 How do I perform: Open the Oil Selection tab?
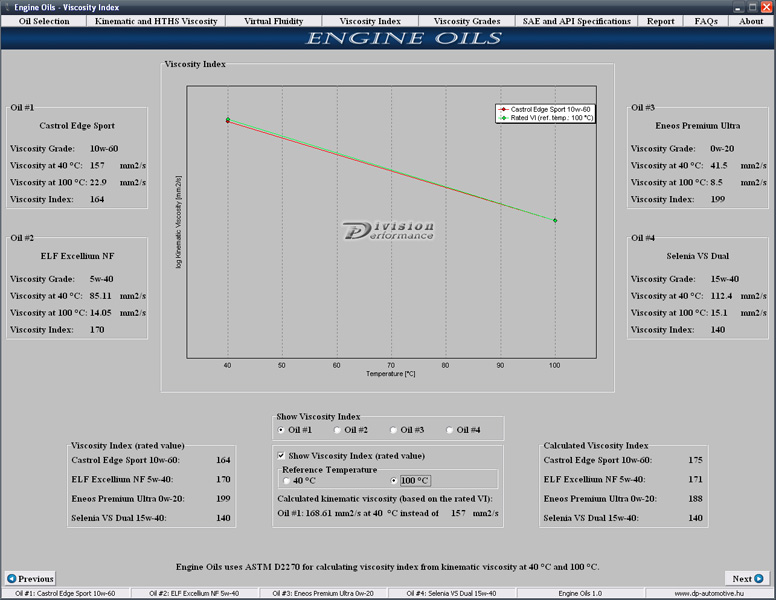44,21
